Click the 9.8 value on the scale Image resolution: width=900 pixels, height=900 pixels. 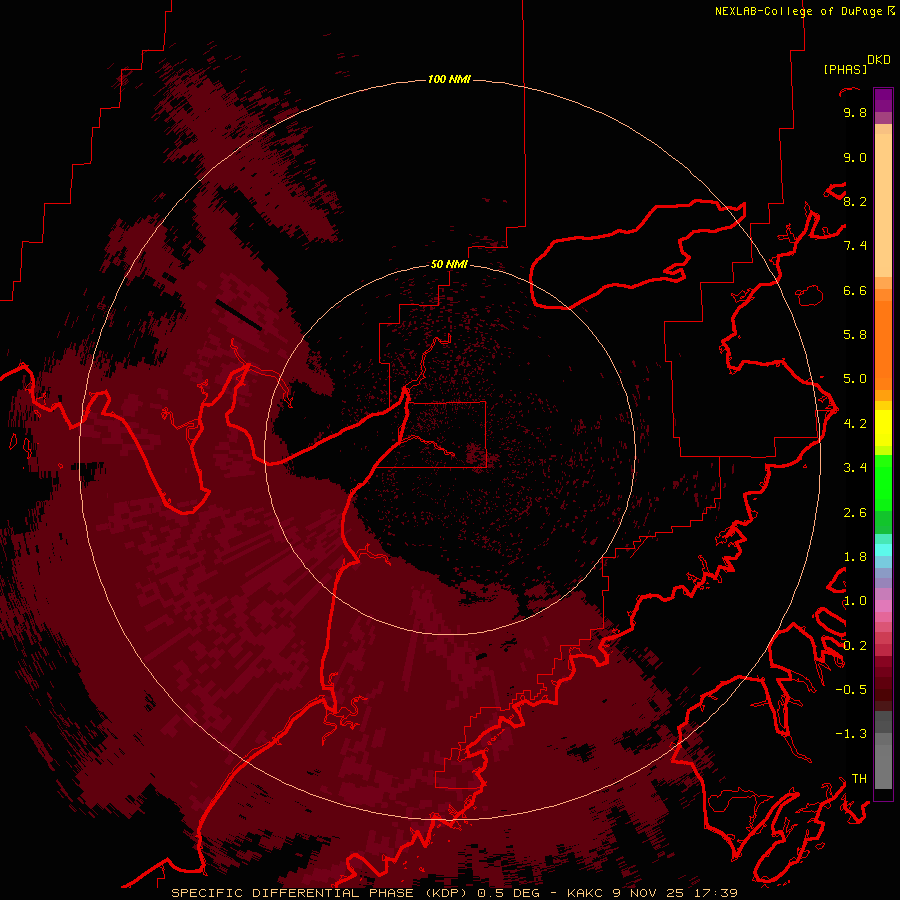coord(855,112)
